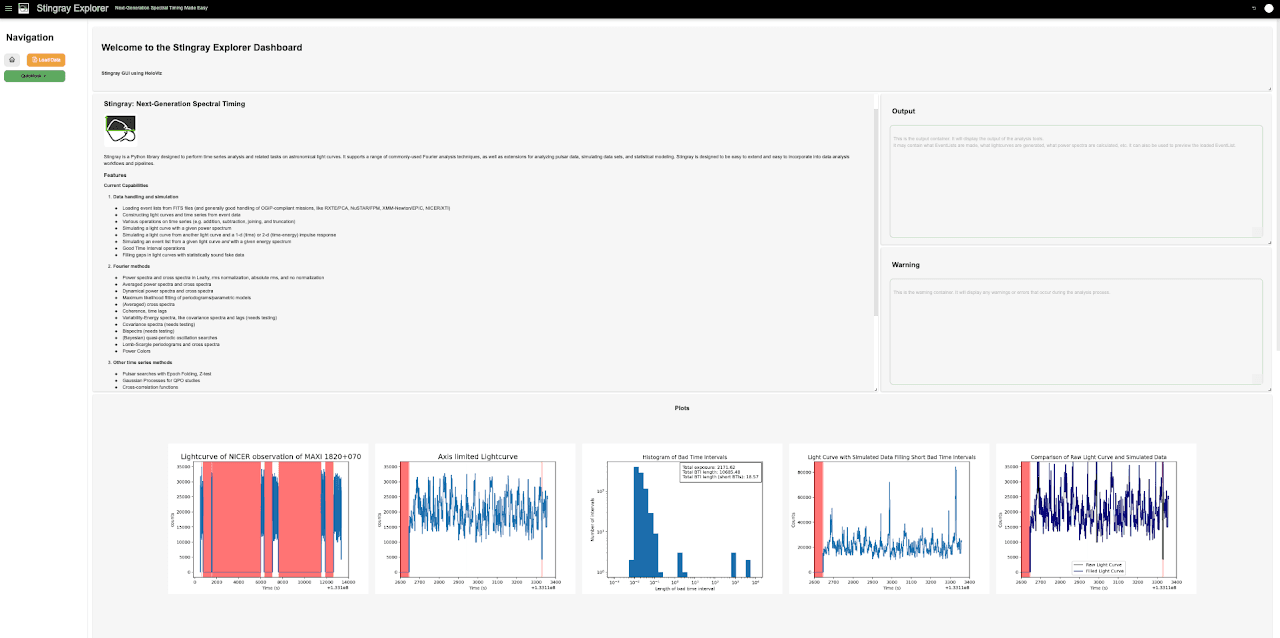Open the NICER MAXI 1820+070 lightcurve plot
Viewport: 1280px width, 638px height.
[268, 519]
